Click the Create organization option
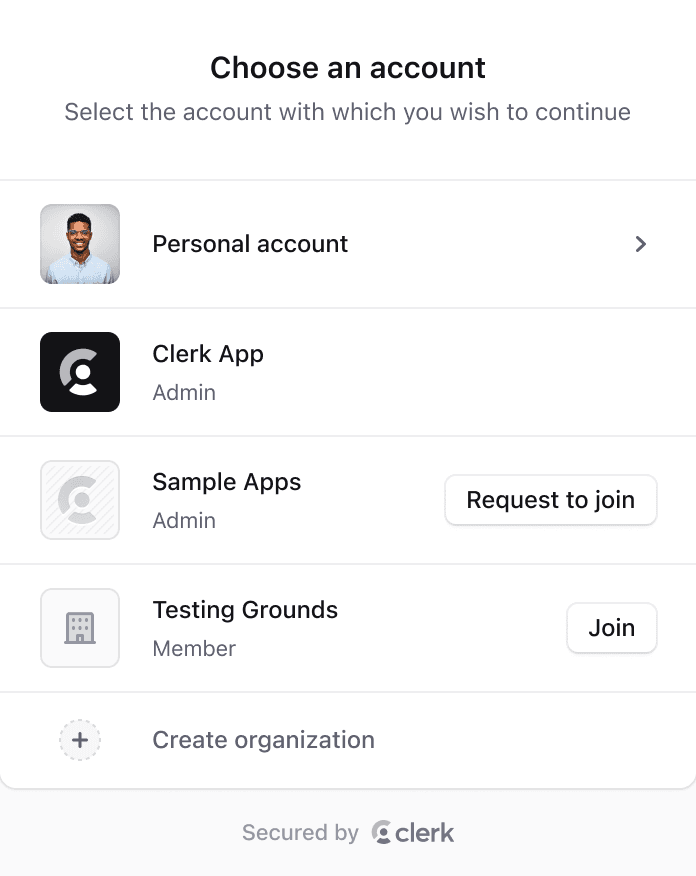The image size is (696, 876). click(263, 740)
